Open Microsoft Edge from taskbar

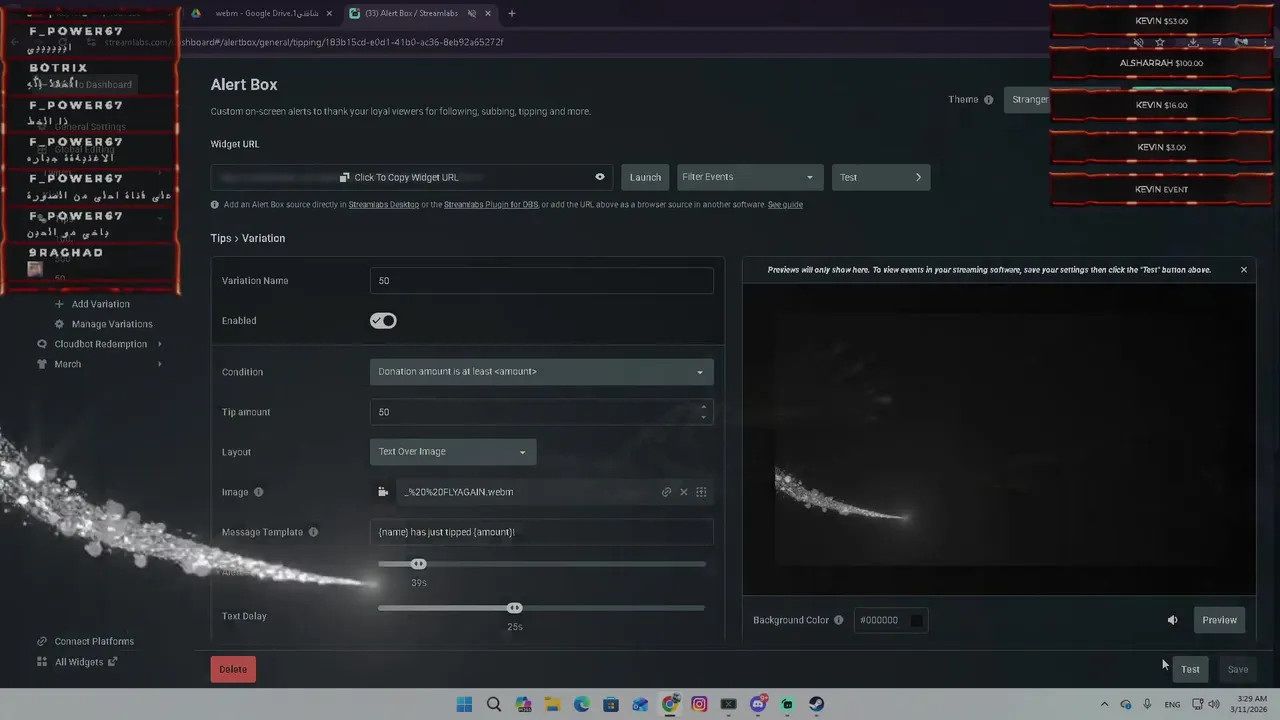[x=582, y=704]
